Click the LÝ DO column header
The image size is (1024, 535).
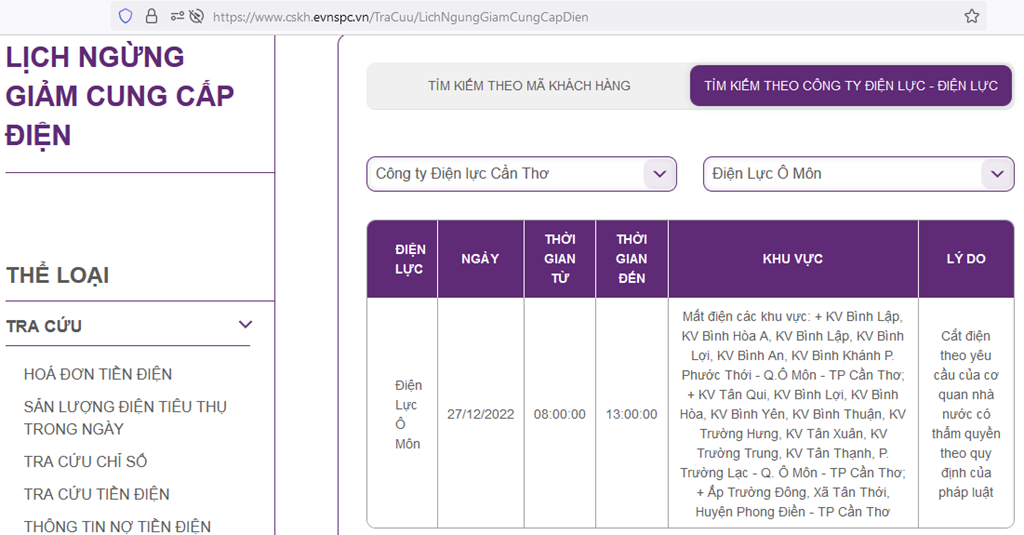(x=965, y=259)
